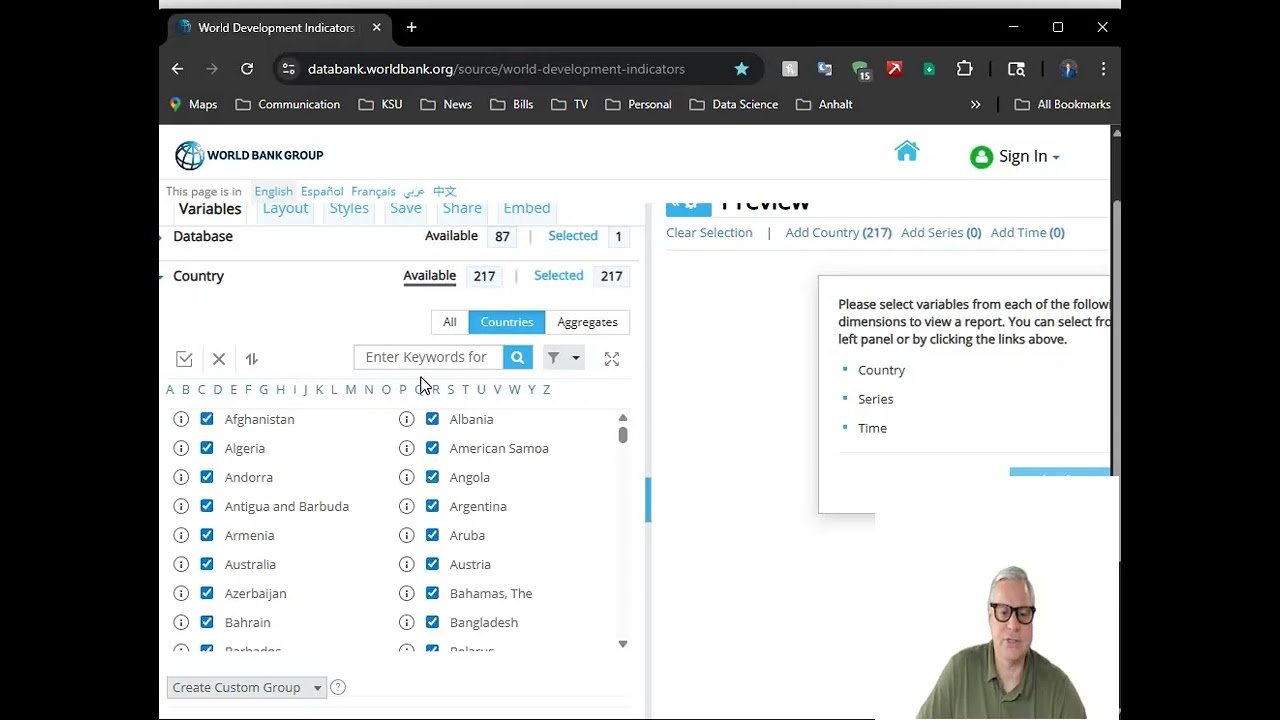This screenshot has width=1280, height=720.
Task: Expand country panel to full screen
Action: (612, 358)
